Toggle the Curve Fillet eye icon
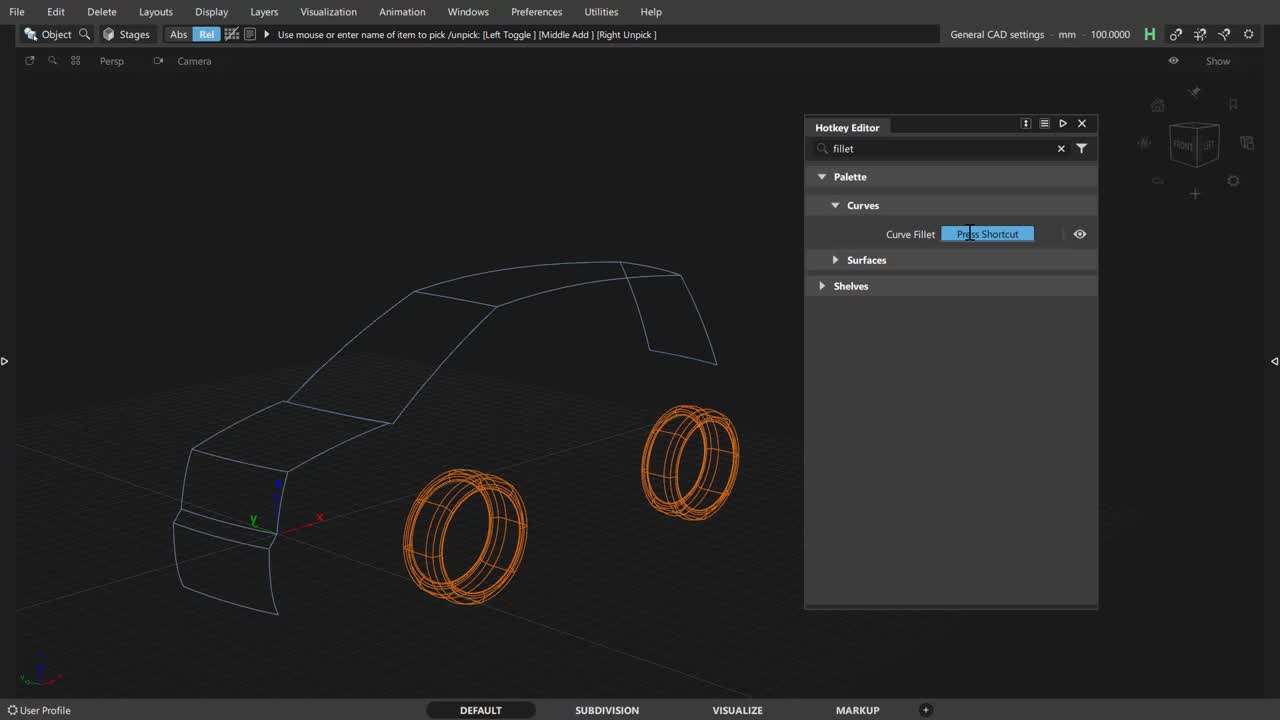 point(1080,234)
